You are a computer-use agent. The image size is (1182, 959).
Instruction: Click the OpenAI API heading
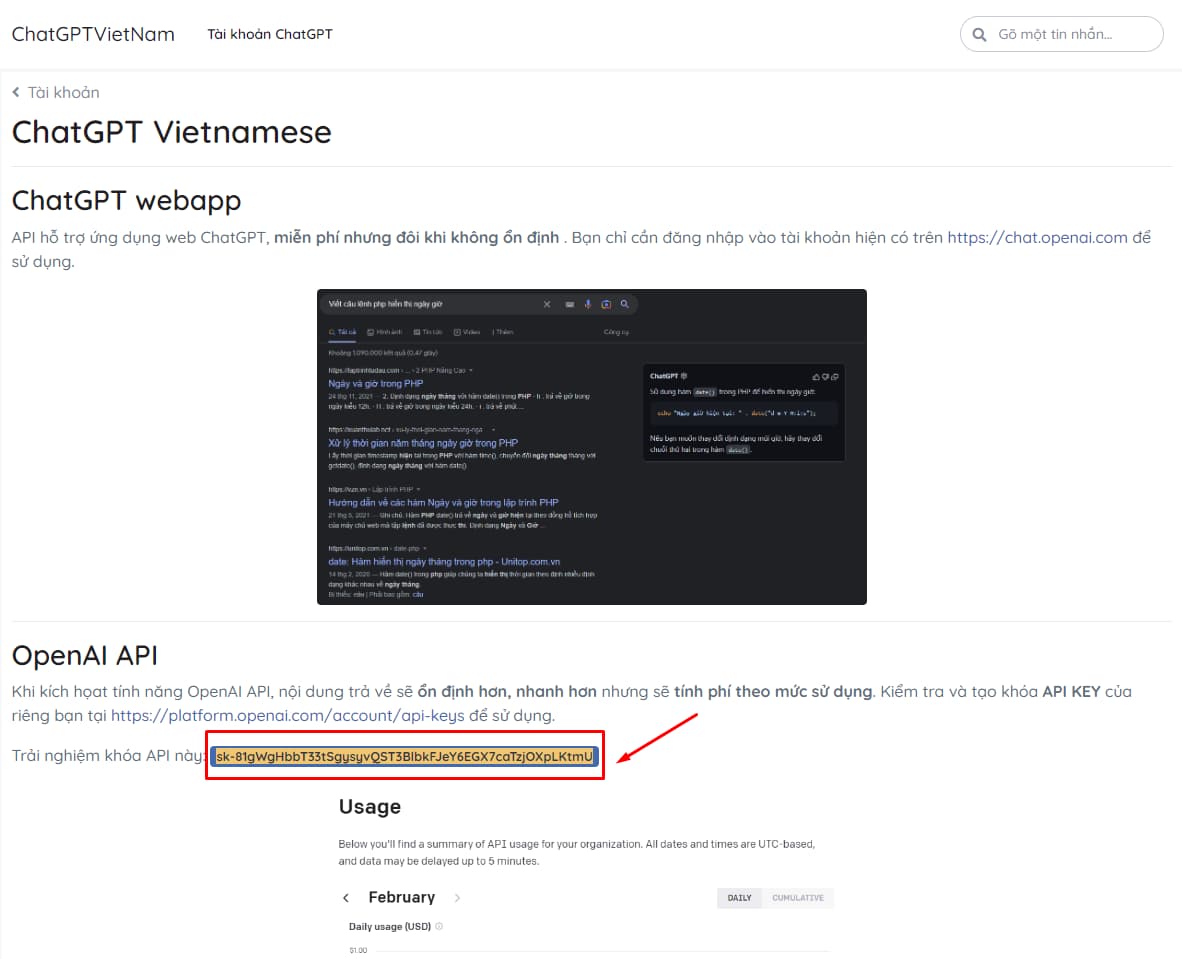coord(85,655)
